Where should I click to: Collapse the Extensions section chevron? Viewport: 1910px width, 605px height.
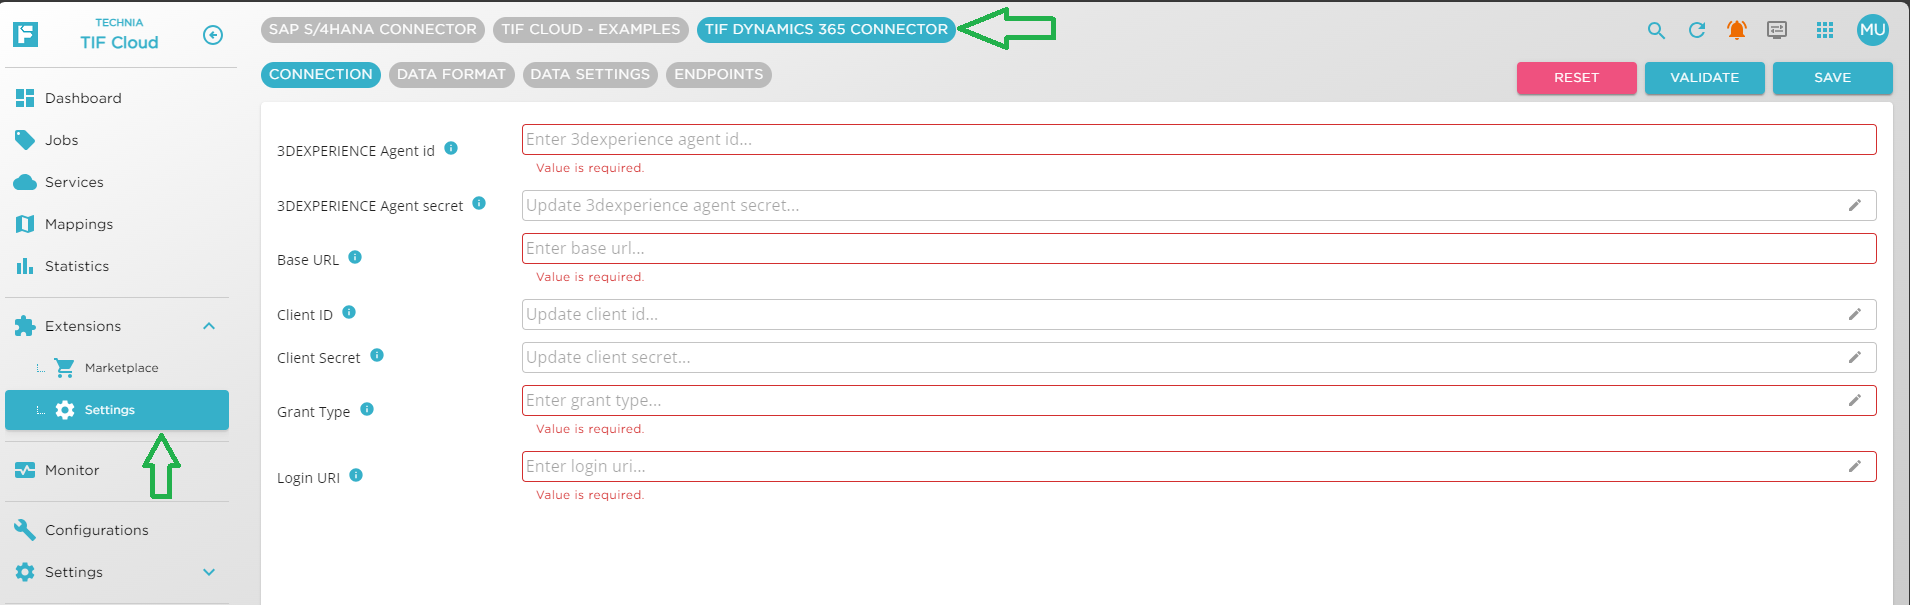pos(209,326)
